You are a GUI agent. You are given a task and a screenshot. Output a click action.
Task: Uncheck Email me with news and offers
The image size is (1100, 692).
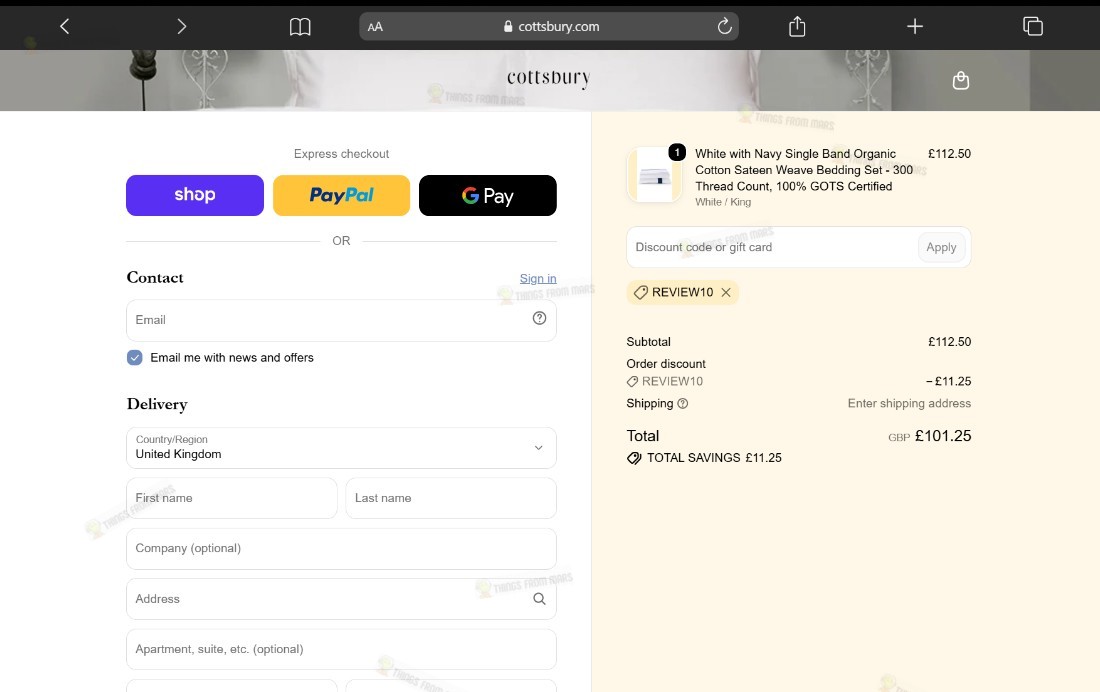tap(135, 358)
